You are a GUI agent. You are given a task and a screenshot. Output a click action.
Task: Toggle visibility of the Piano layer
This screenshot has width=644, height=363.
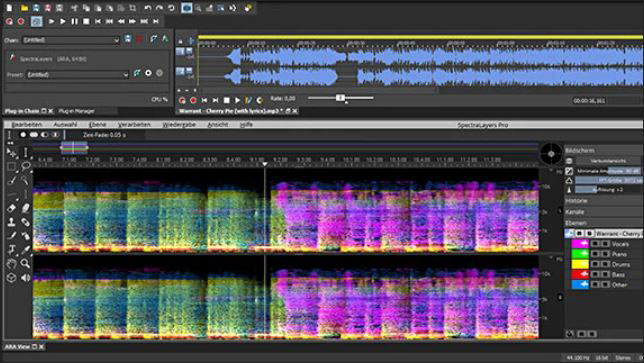[x=595, y=254]
